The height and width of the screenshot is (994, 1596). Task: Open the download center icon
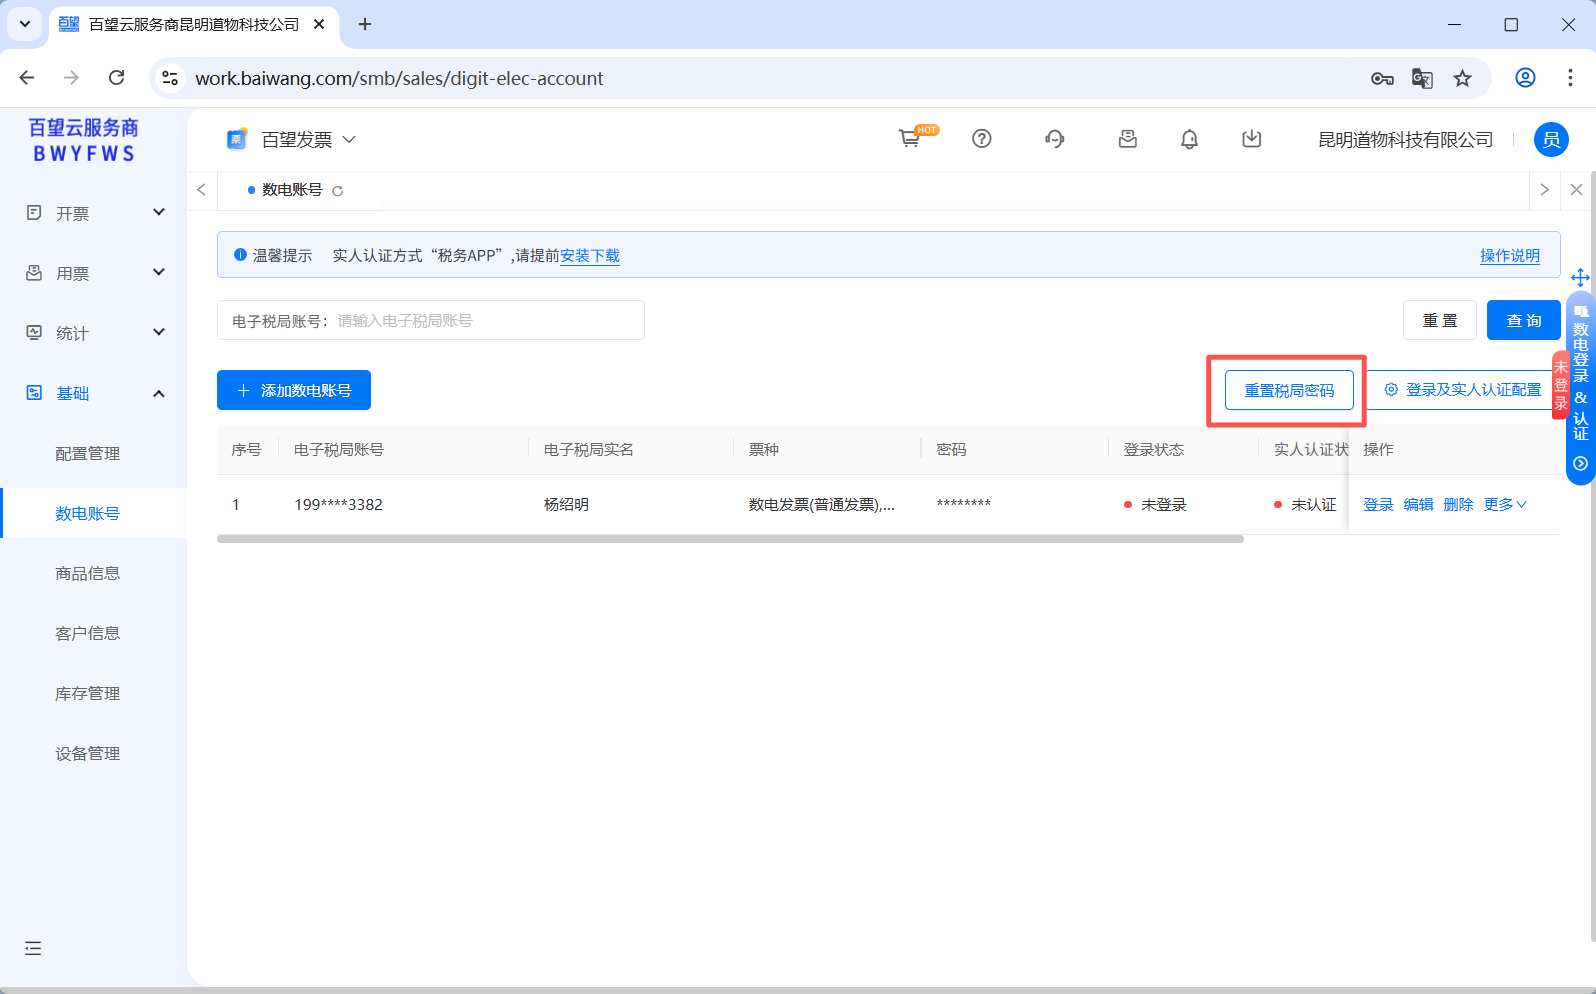(1252, 139)
